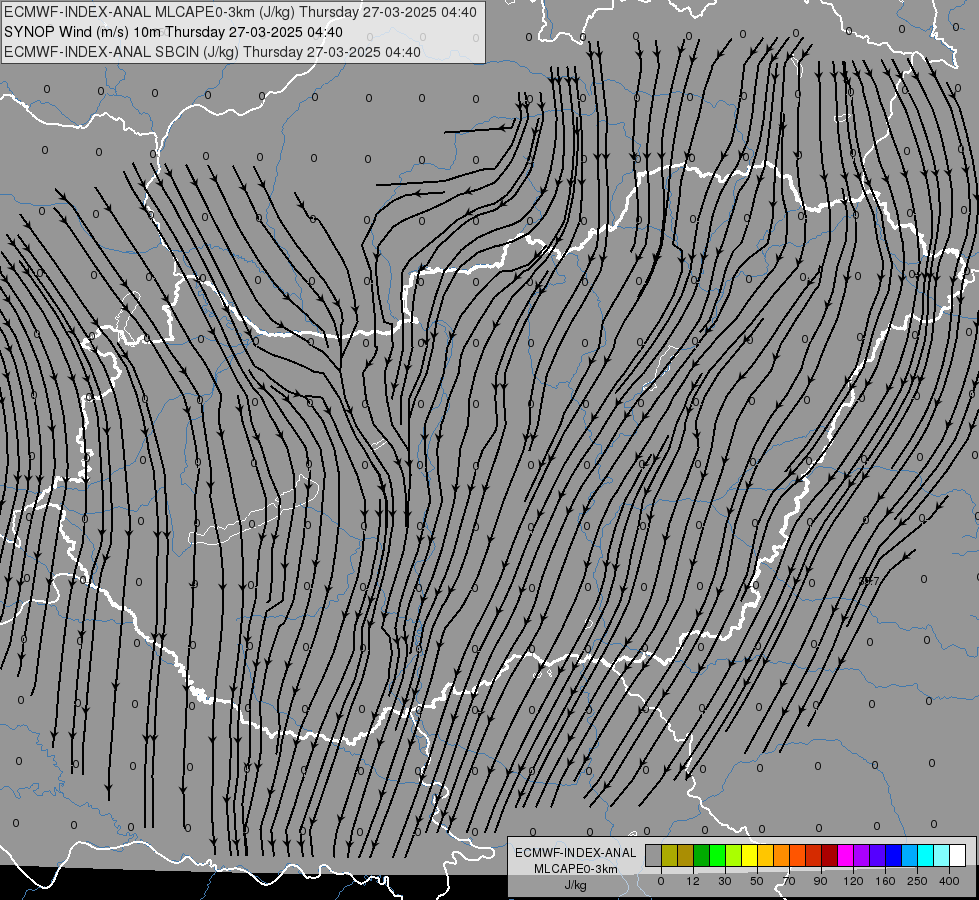Click the legend scale value '250'
Image resolution: width=979 pixels, height=900 pixels.
[917, 881]
